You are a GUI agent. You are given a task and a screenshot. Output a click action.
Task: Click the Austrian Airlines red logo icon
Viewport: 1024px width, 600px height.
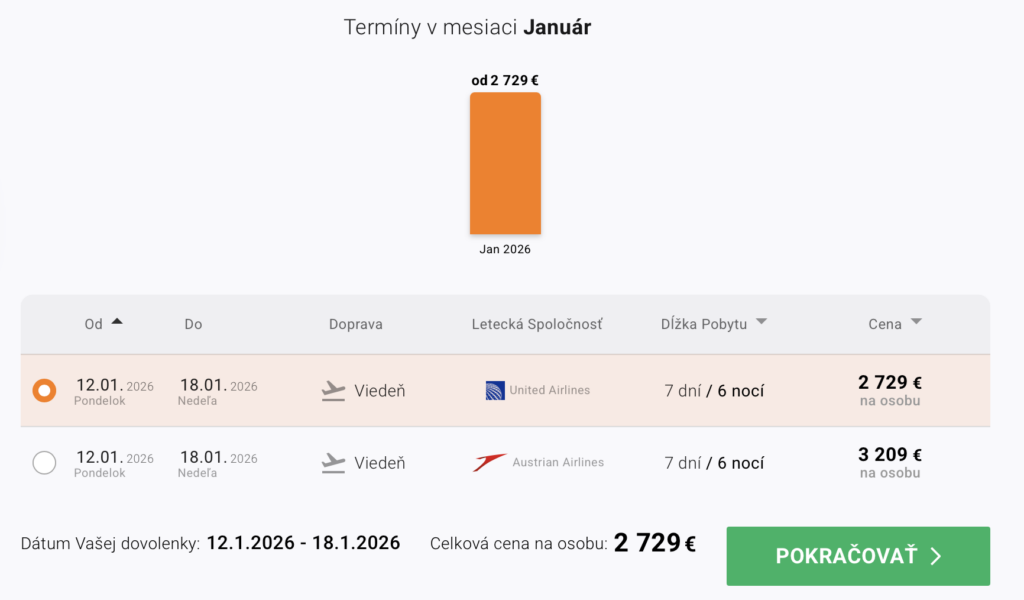[490, 463]
